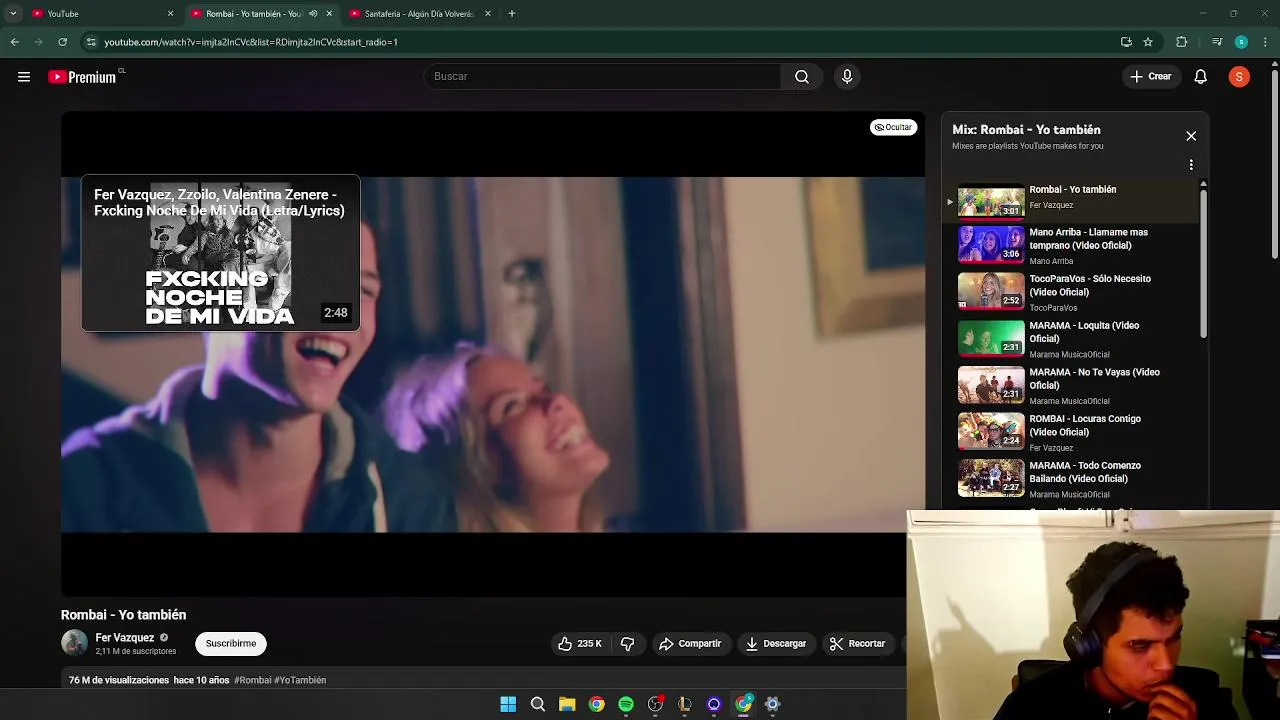
Task: Close the Rombai - Yo también tab
Action: coord(329,14)
